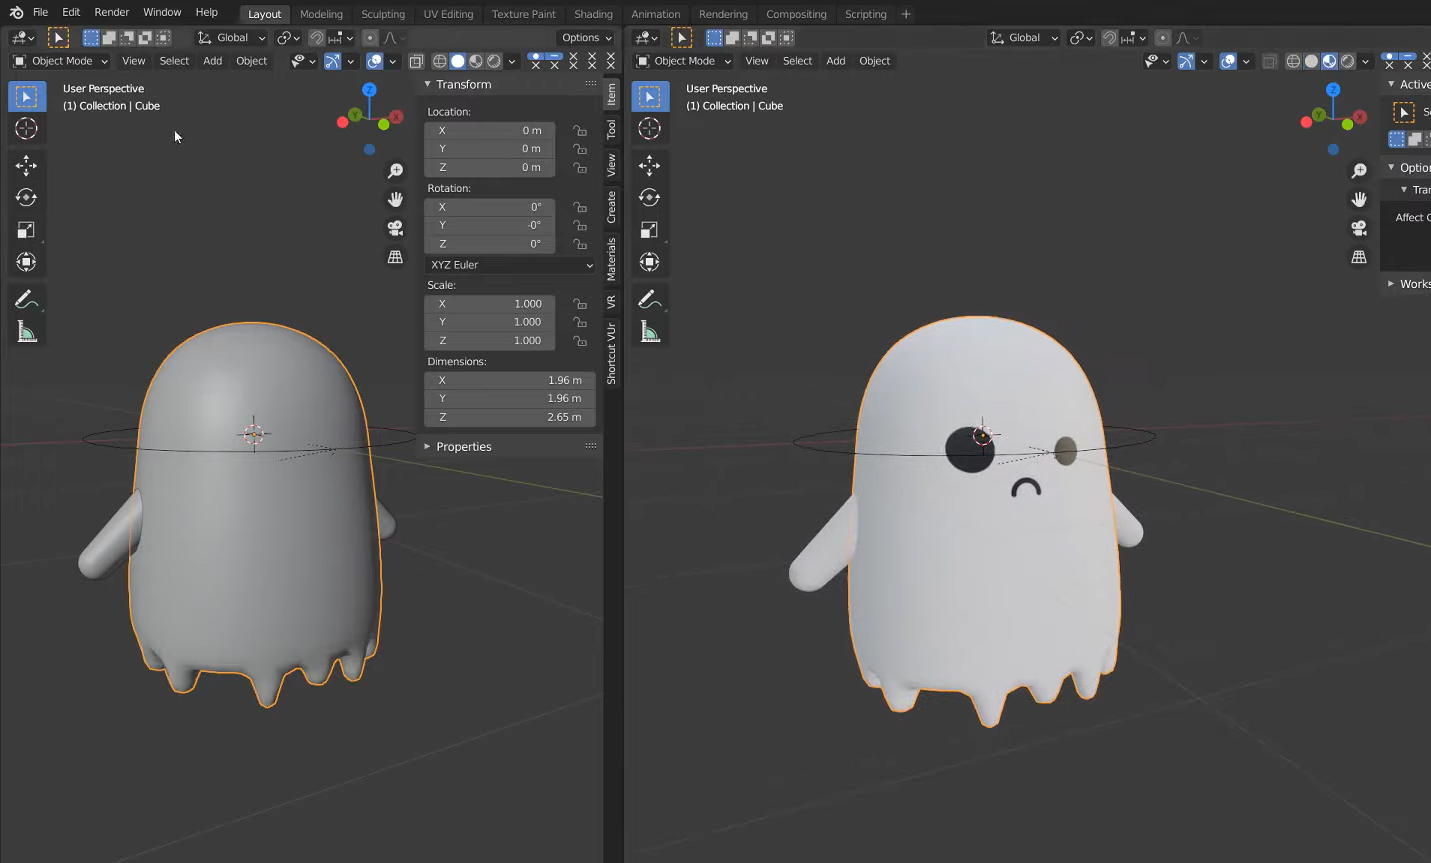The height and width of the screenshot is (863, 1431).
Task: Open Global orientation dropdown in right viewport
Action: (1024, 38)
